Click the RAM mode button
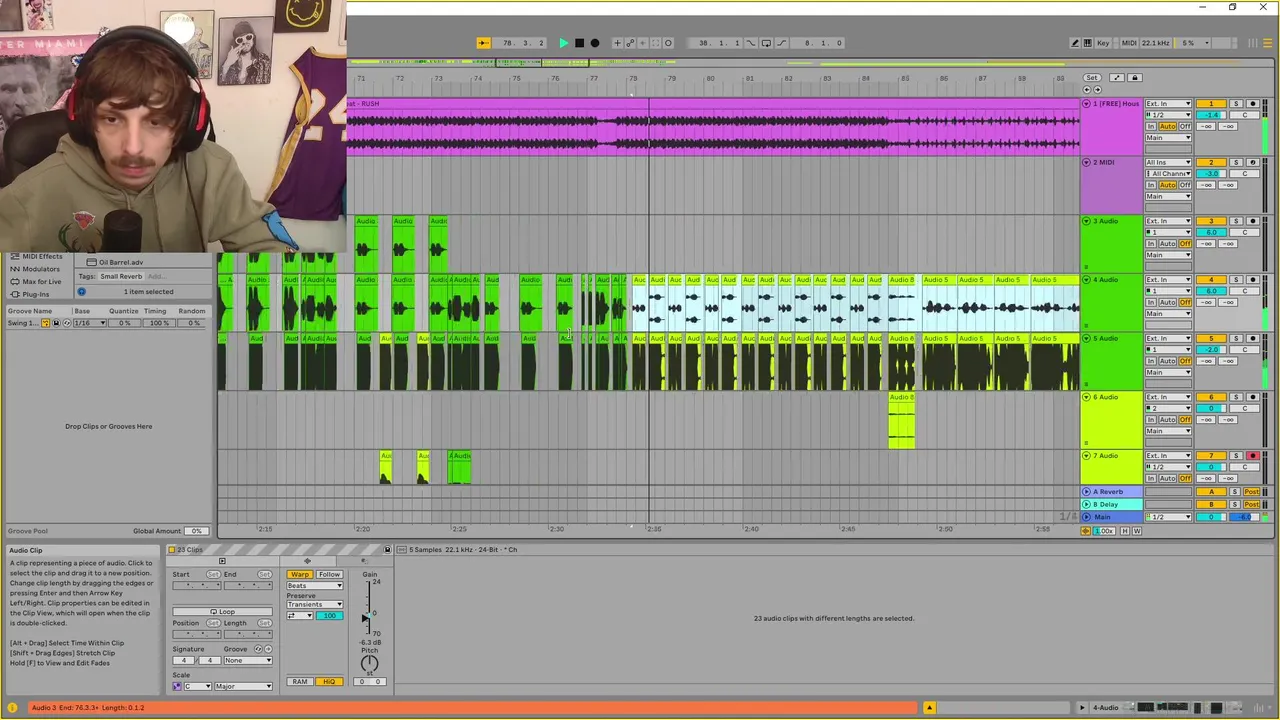This screenshot has width=1280, height=720. point(300,682)
